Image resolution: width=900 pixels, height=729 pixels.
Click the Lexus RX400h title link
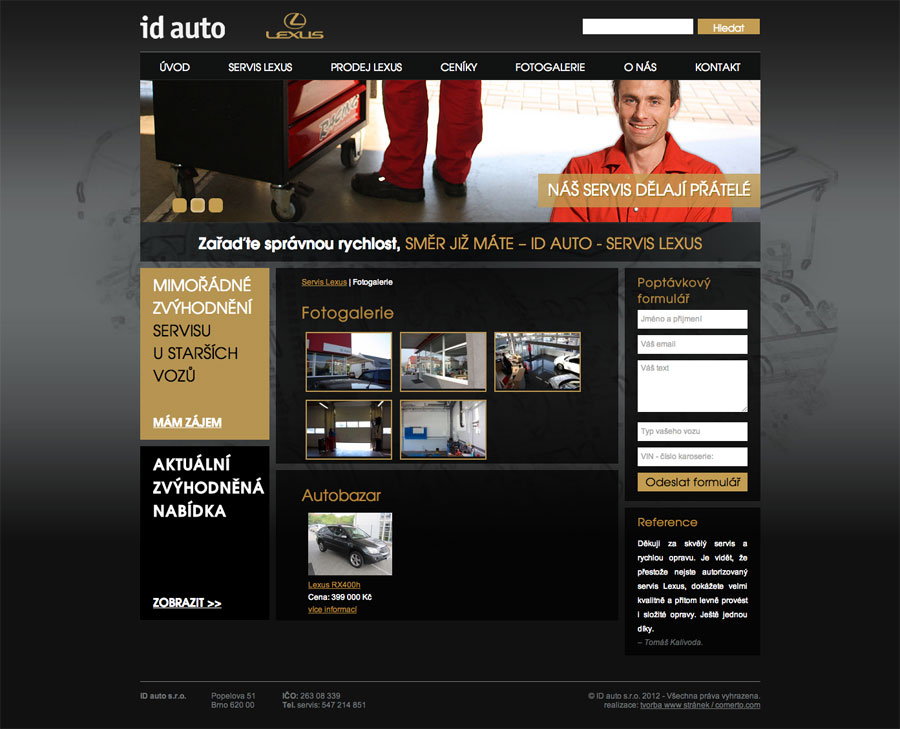(334, 585)
